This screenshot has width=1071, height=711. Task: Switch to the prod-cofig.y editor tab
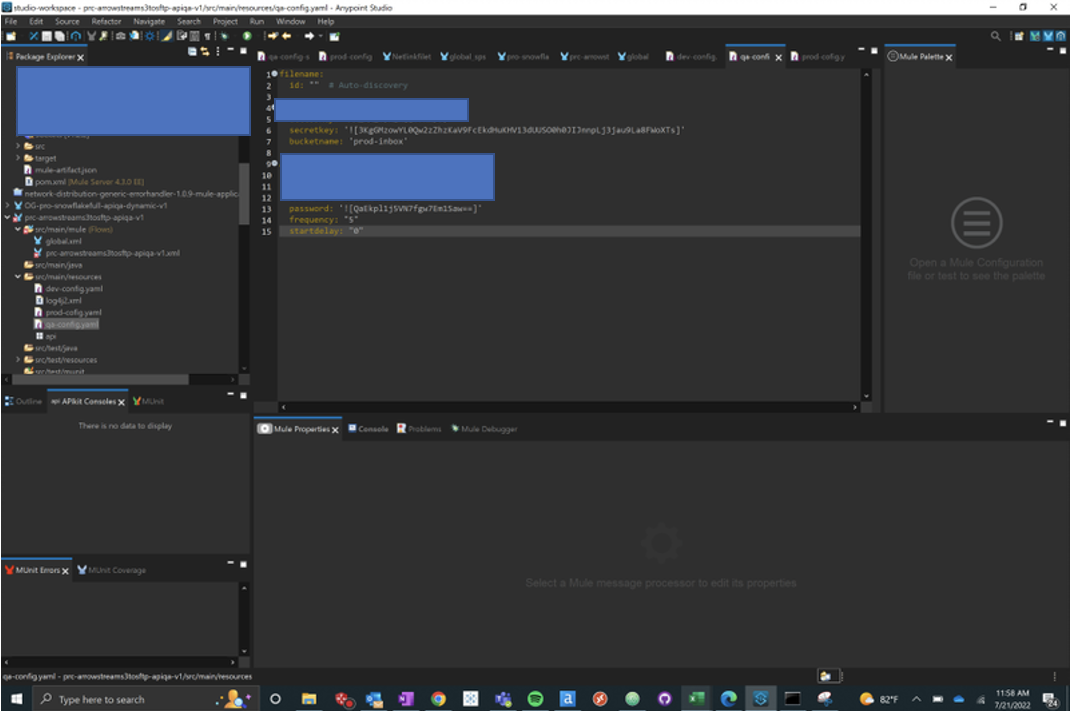click(x=818, y=57)
